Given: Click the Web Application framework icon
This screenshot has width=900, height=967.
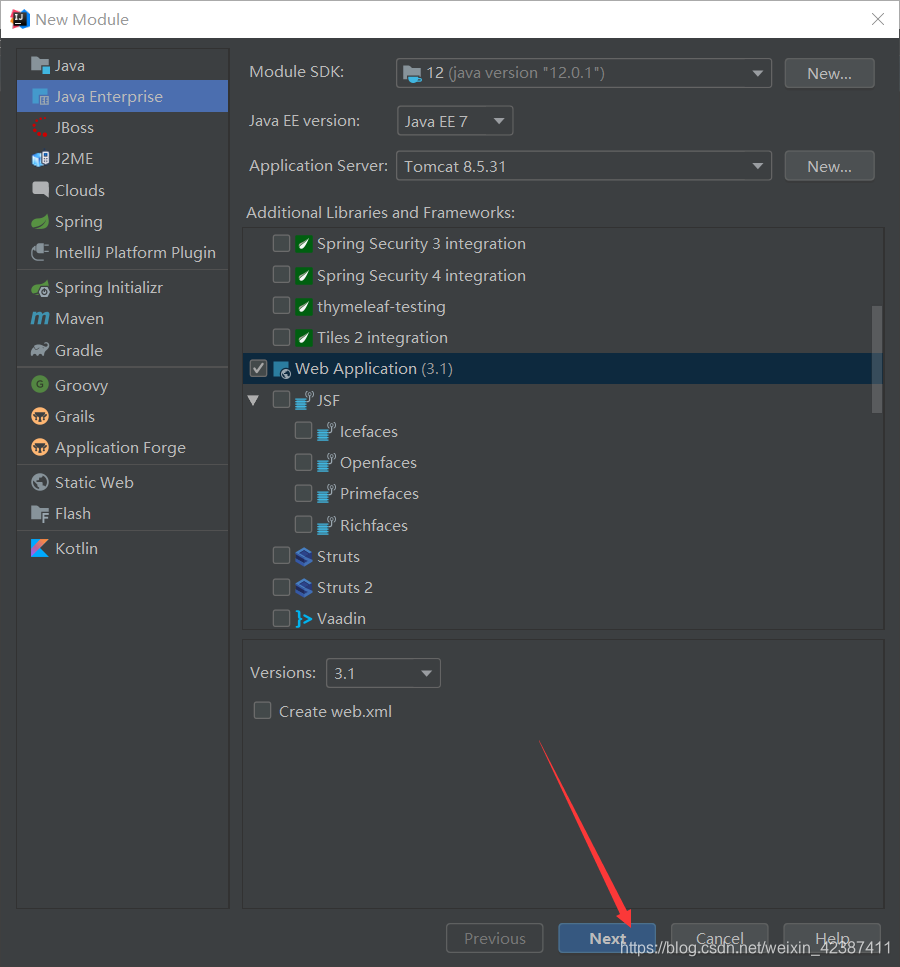Looking at the screenshot, I should point(282,369).
